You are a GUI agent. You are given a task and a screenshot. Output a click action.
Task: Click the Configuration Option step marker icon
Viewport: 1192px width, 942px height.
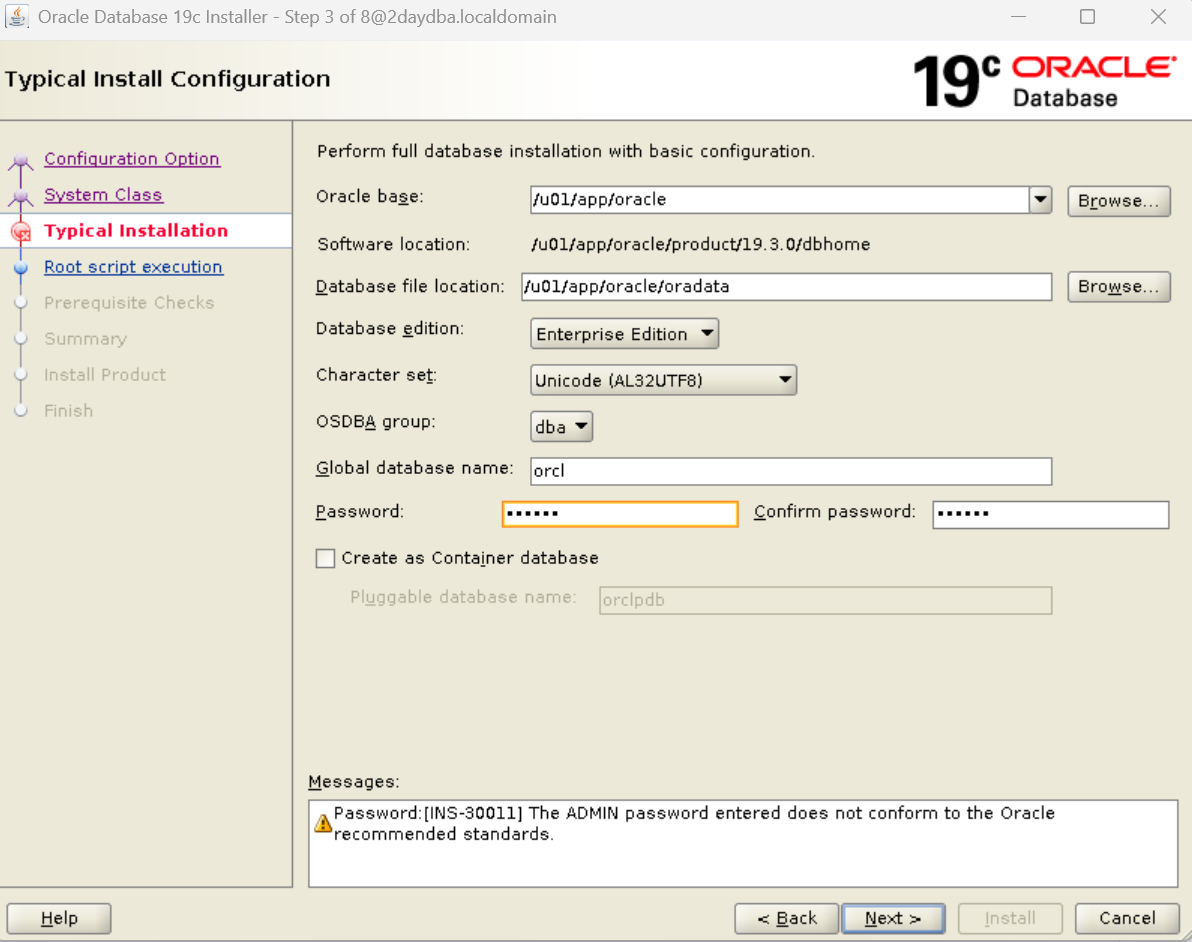[21, 160]
